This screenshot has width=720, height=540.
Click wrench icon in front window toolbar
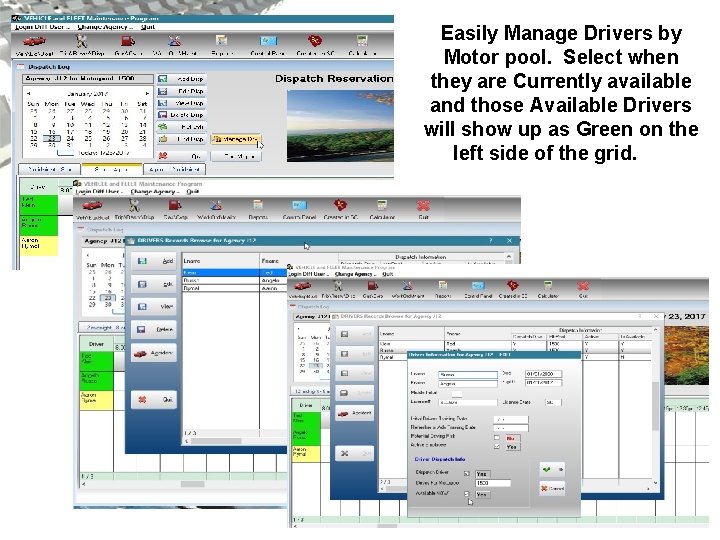[338, 287]
